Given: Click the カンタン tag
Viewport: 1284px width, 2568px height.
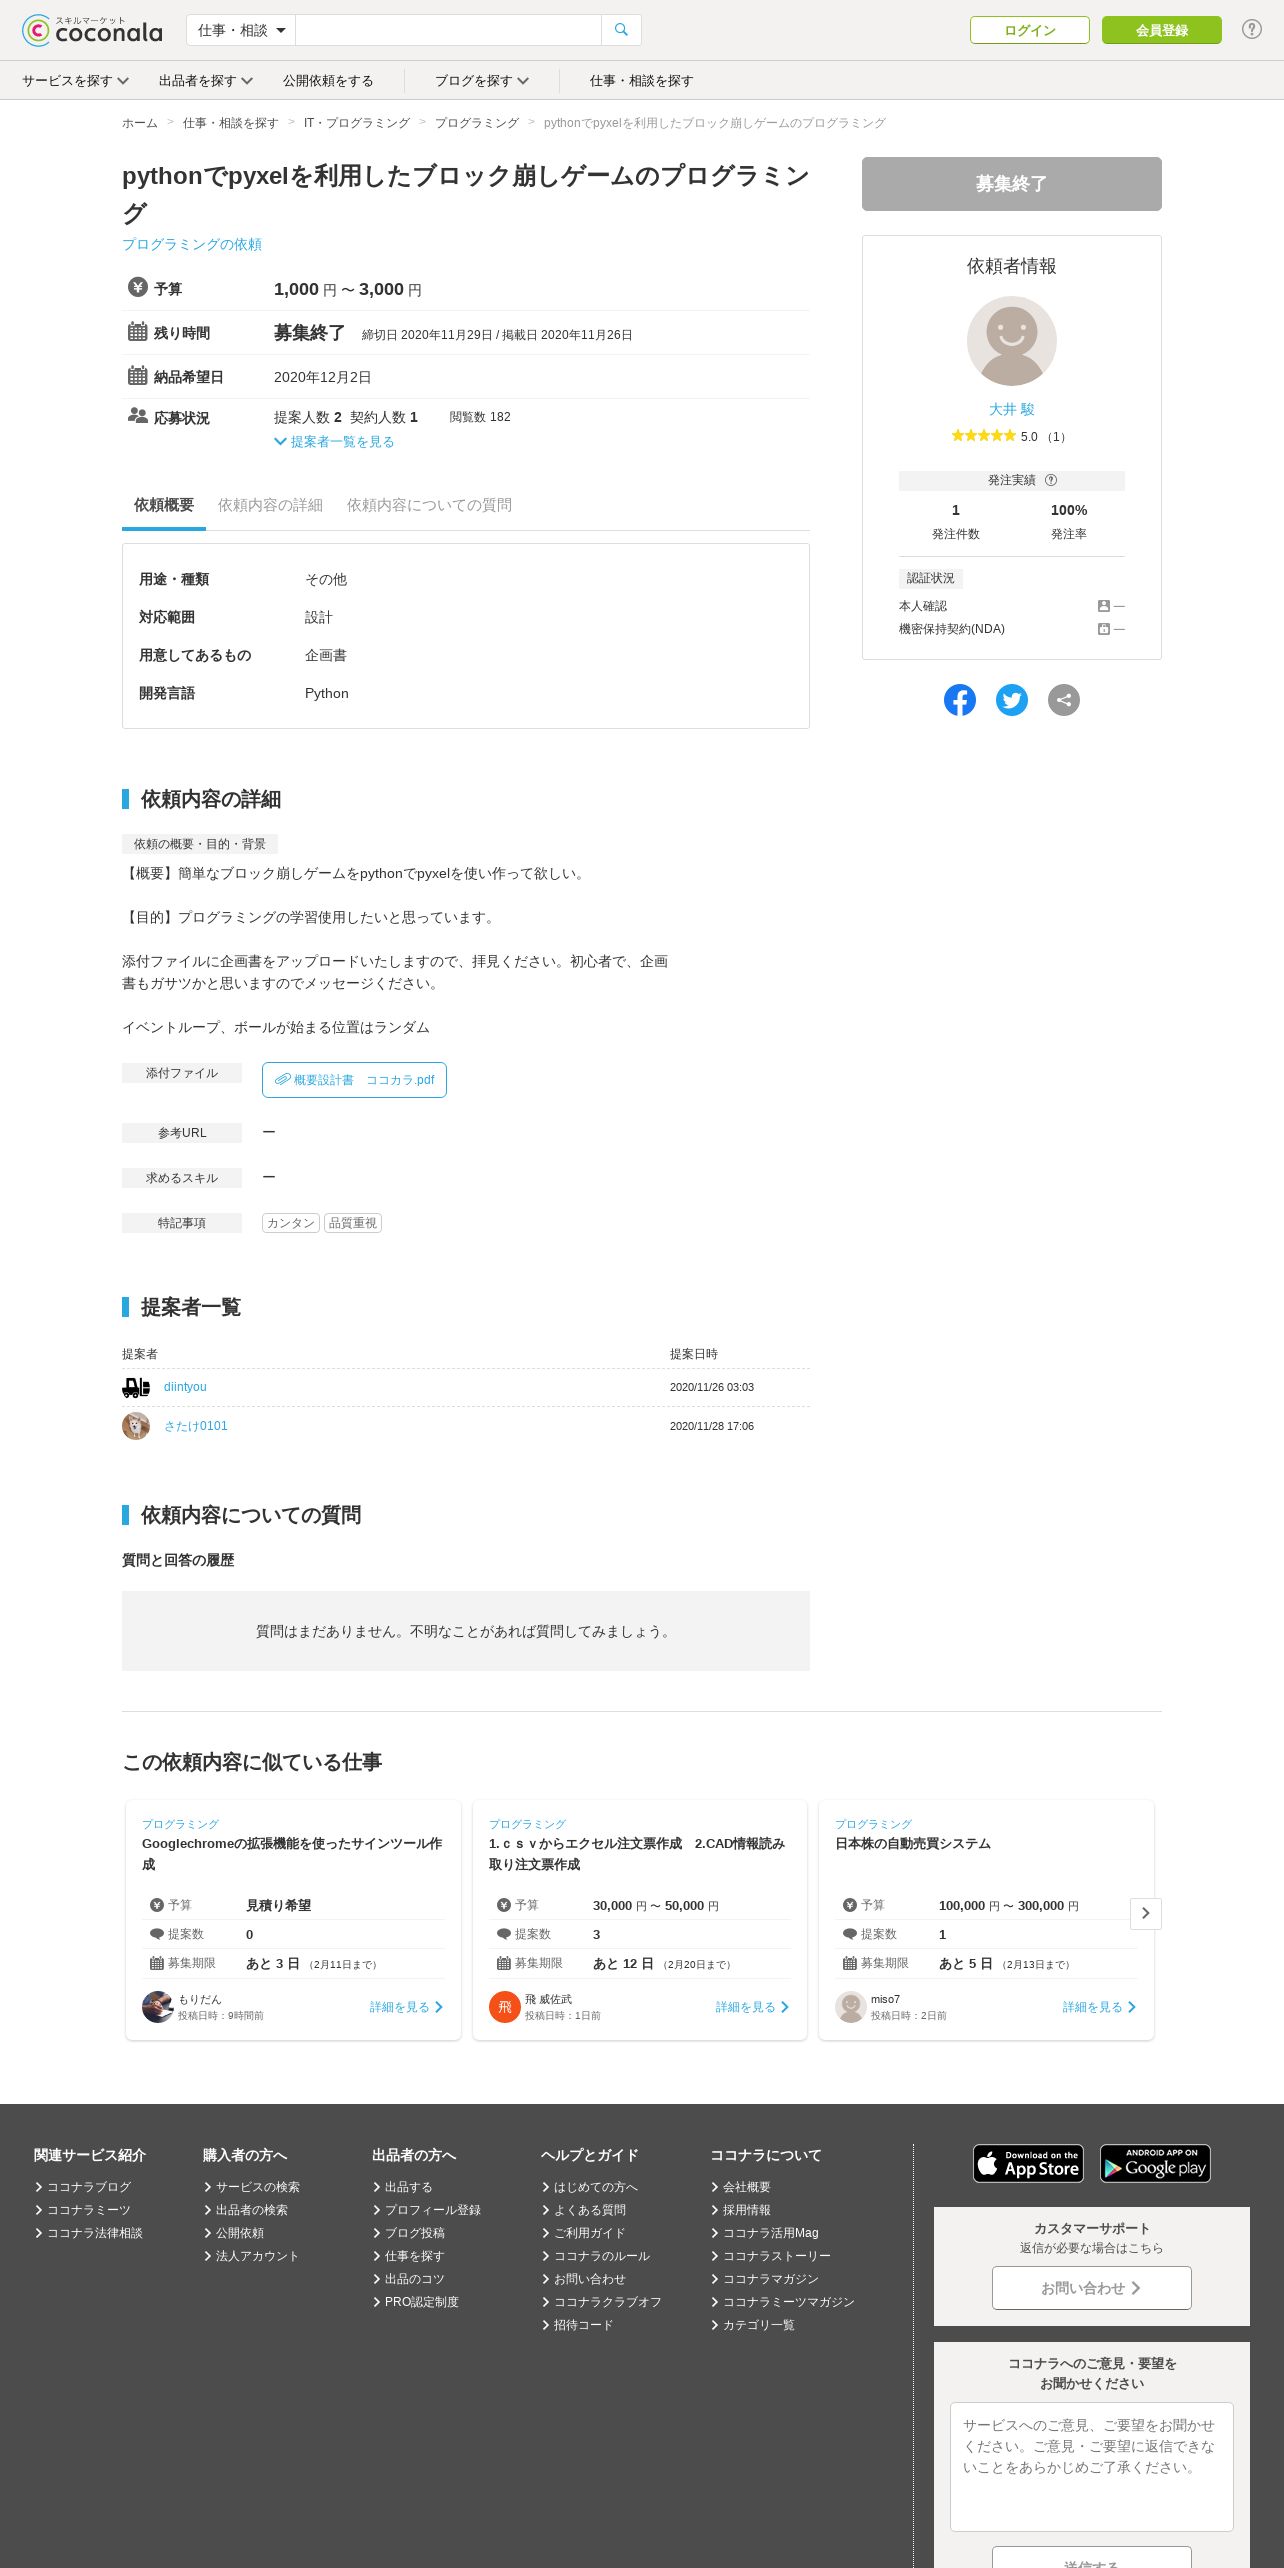Looking at the screenshot, I should click(291, 1223).
